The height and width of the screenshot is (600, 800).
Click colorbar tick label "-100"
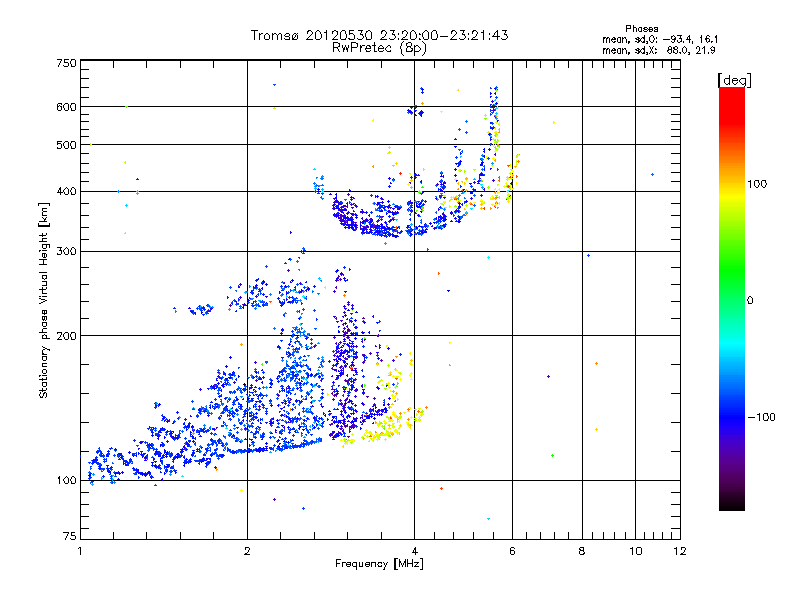(761, 417)
